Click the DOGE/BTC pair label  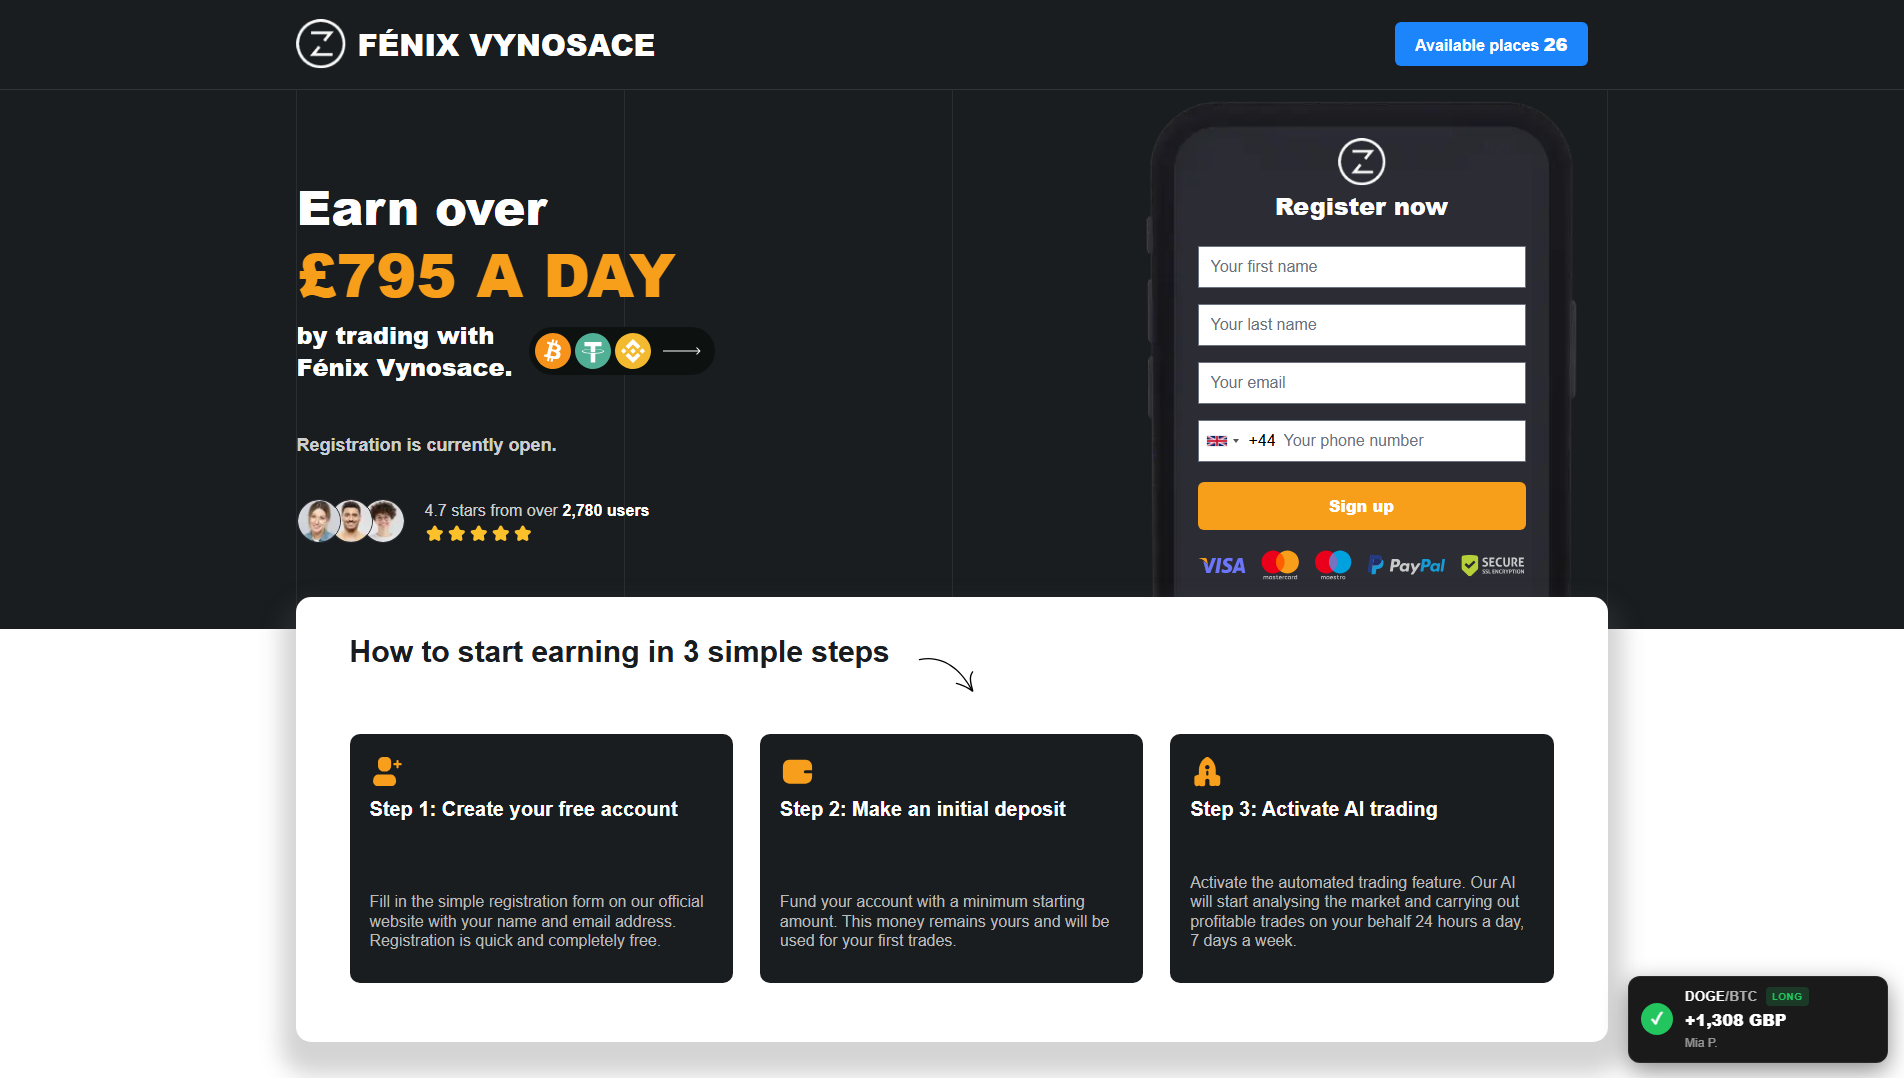click(1720, 996)
